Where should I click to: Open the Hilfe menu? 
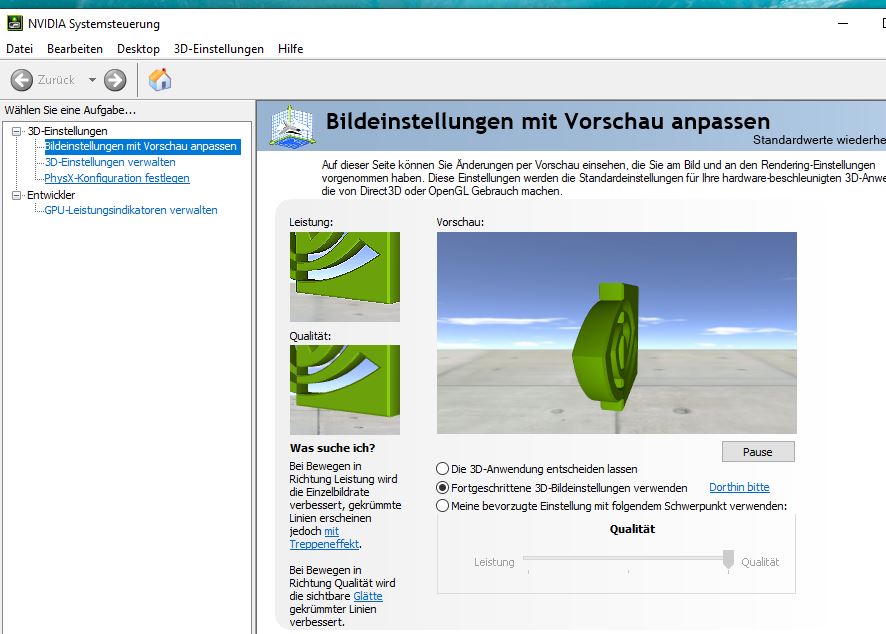tap(290, 49)
